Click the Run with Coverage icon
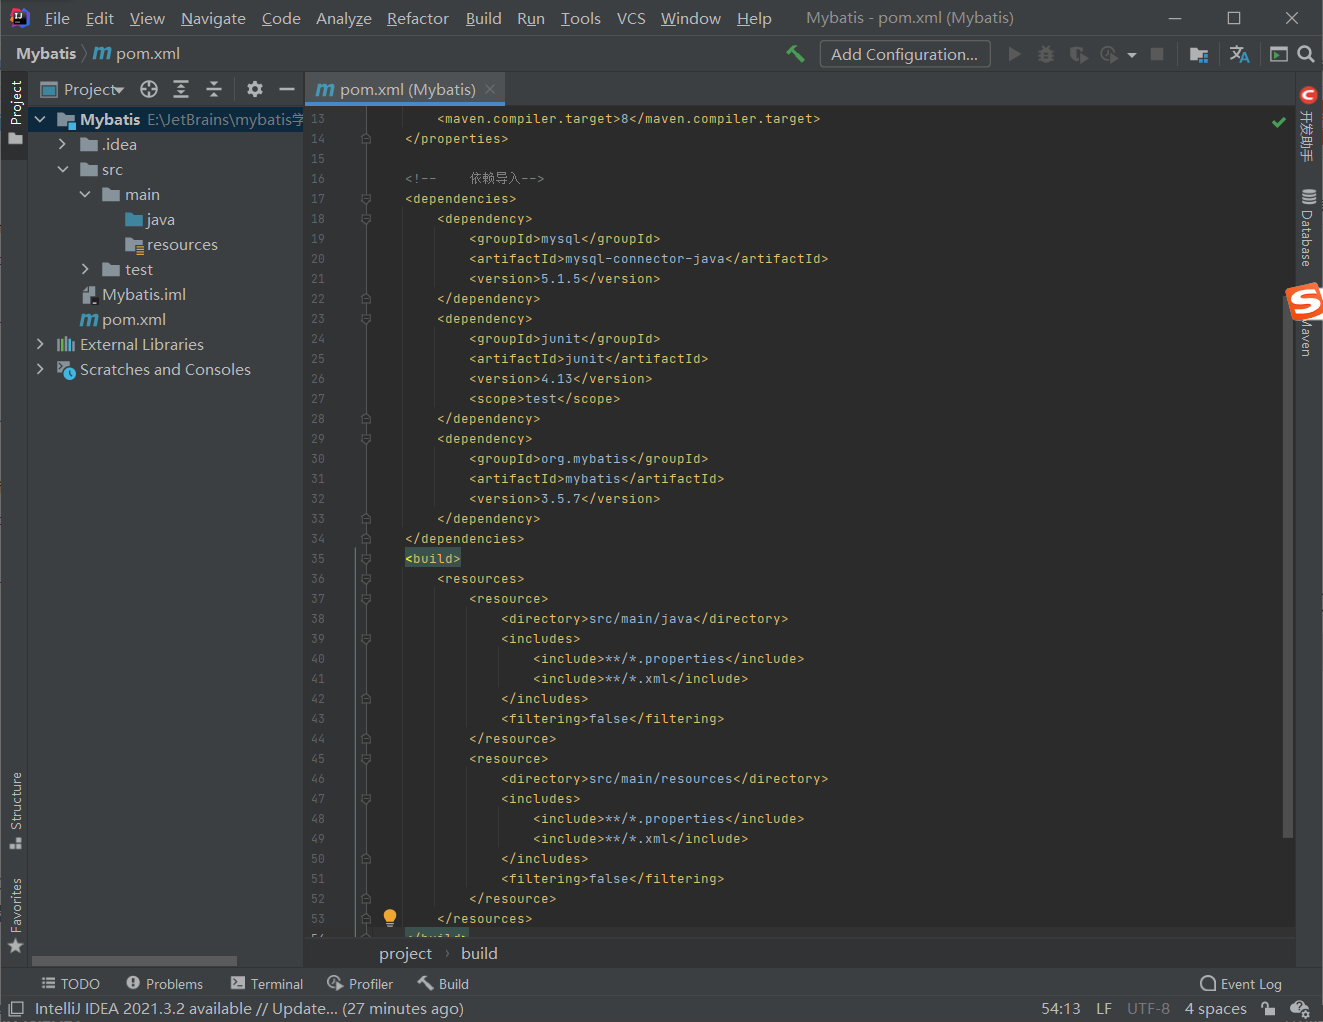This screenshot has width=1323, height=1022. point(1078,54)
